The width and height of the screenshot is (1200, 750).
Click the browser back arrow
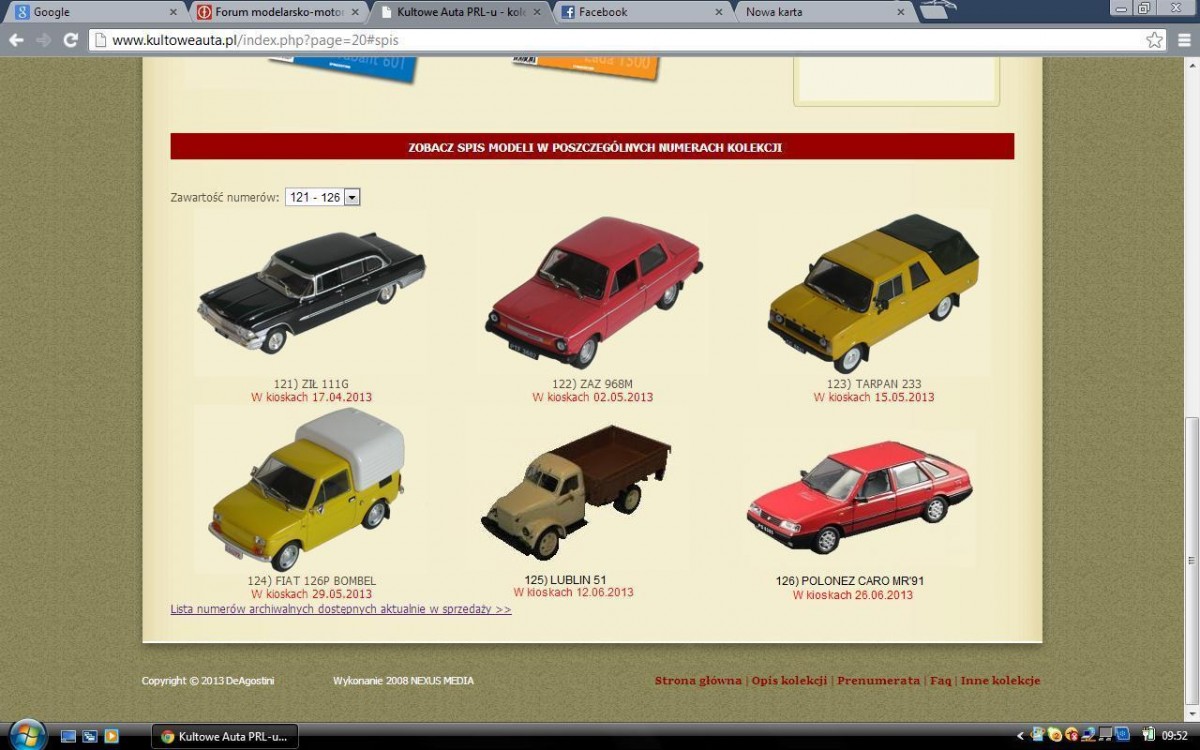pyautogui.click(x=16, y=40)
